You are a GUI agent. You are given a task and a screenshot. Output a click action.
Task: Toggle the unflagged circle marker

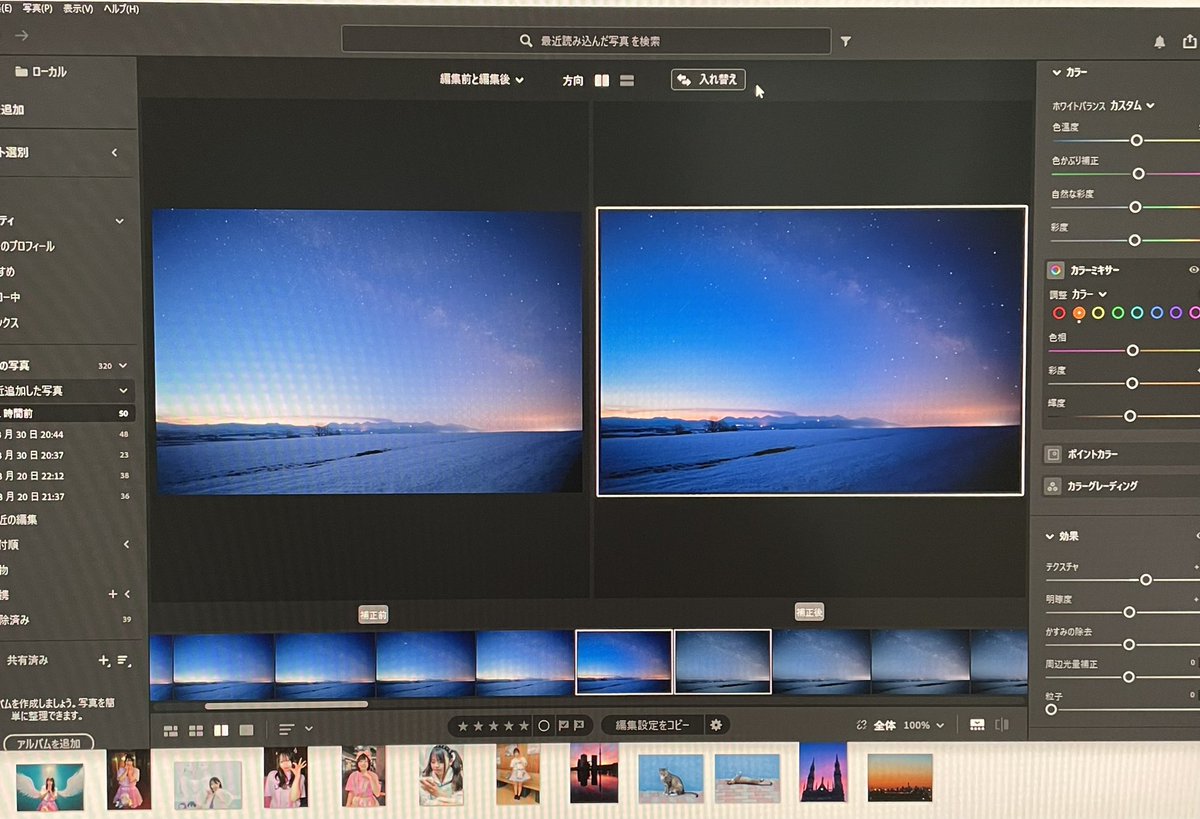[544, 726]
